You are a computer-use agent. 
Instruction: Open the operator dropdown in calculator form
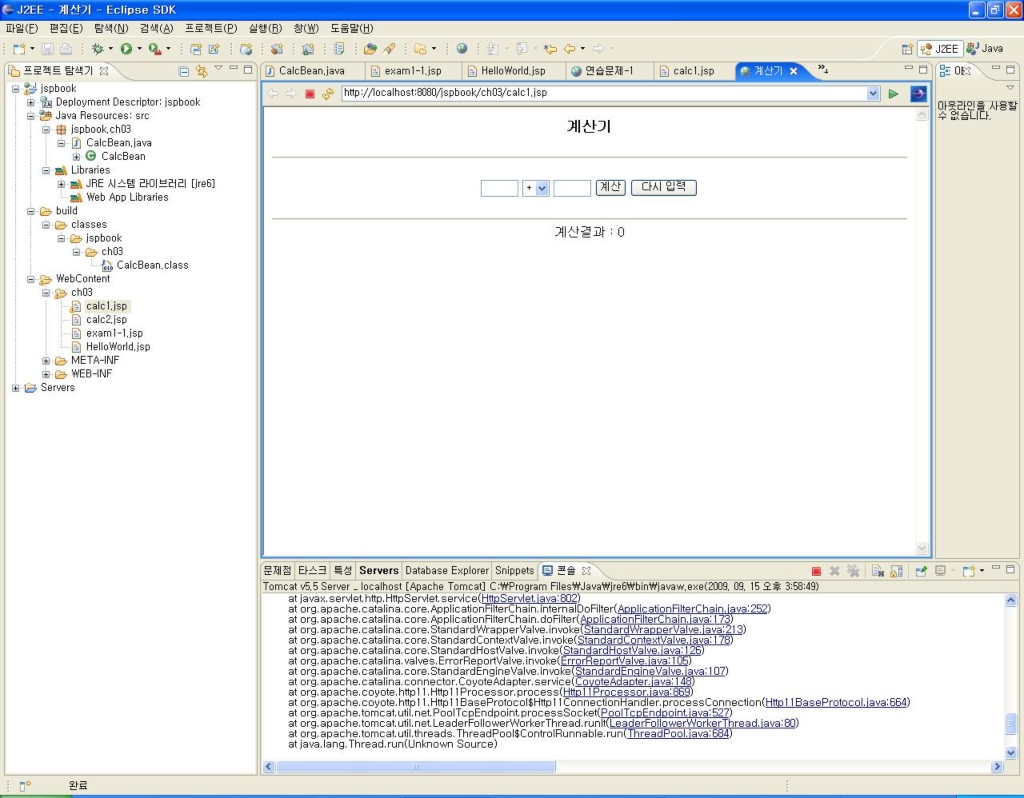[542, 188]
